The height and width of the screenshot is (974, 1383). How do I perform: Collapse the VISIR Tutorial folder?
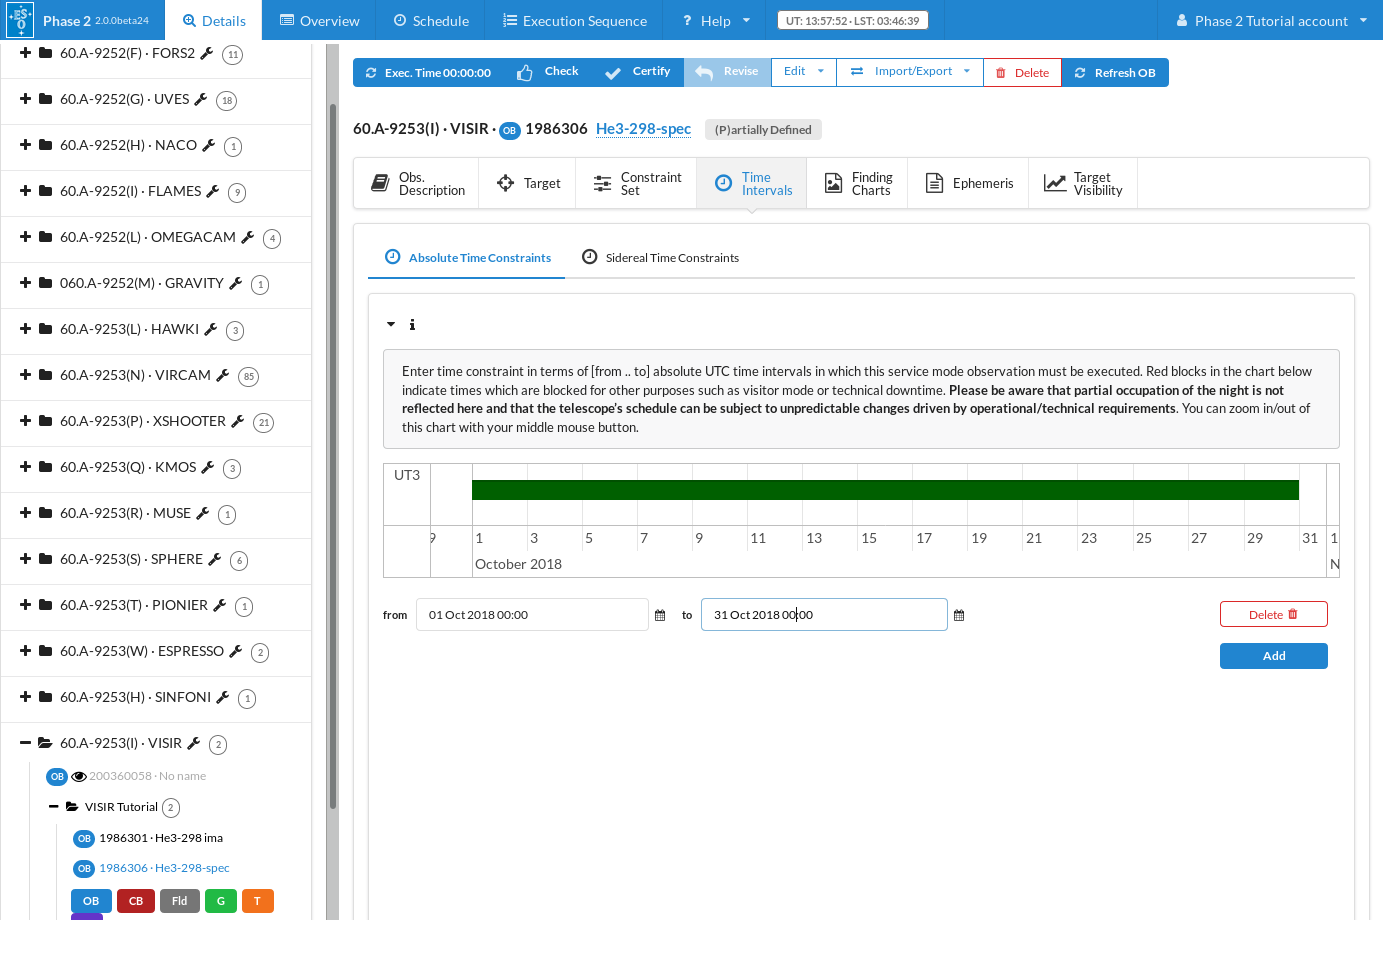54,807
